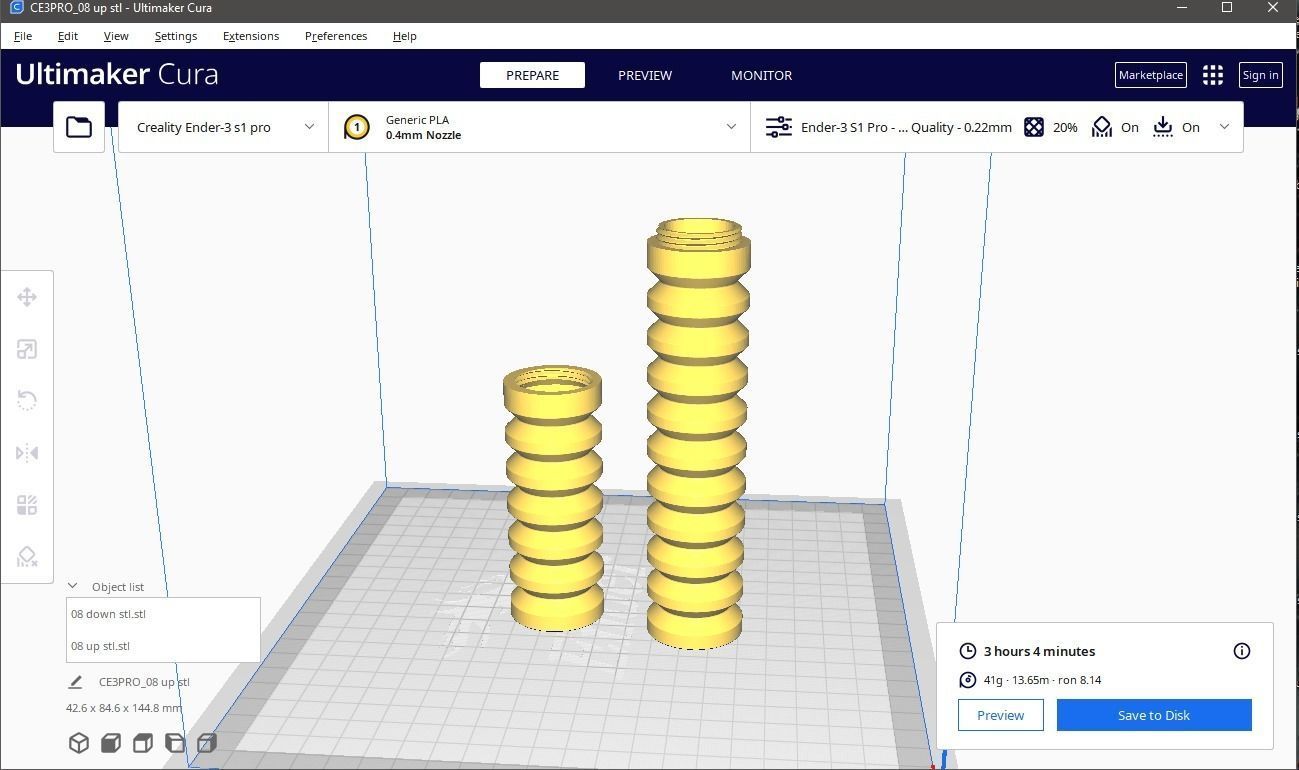Select the Support Blocker tool

click(x=27, y=557)
